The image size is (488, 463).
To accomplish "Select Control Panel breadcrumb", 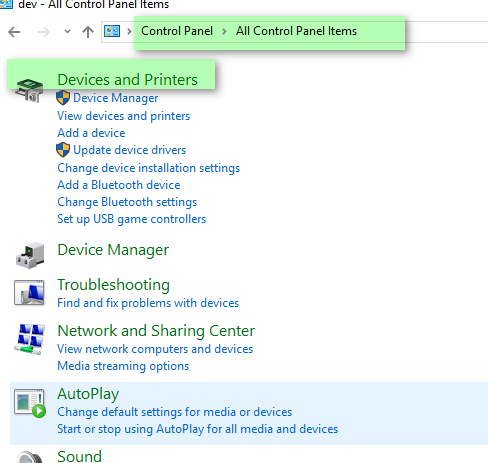I will pyautogui.click(x=177, y=31).
